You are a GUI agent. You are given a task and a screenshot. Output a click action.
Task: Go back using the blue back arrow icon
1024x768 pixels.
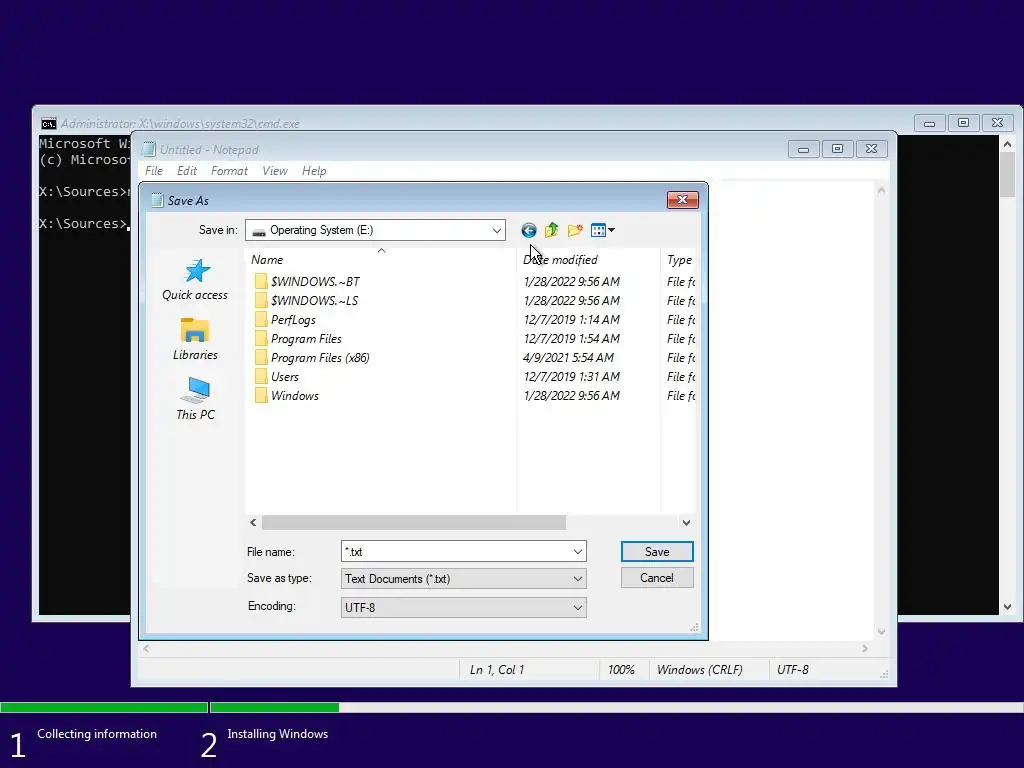528,231
